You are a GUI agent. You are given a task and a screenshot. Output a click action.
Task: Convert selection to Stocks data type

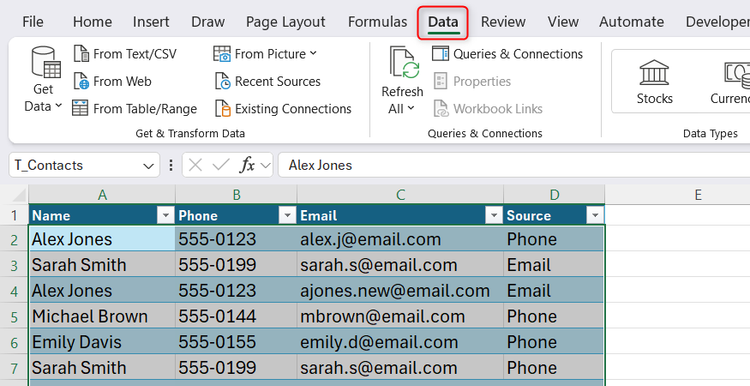pos(654,82)
